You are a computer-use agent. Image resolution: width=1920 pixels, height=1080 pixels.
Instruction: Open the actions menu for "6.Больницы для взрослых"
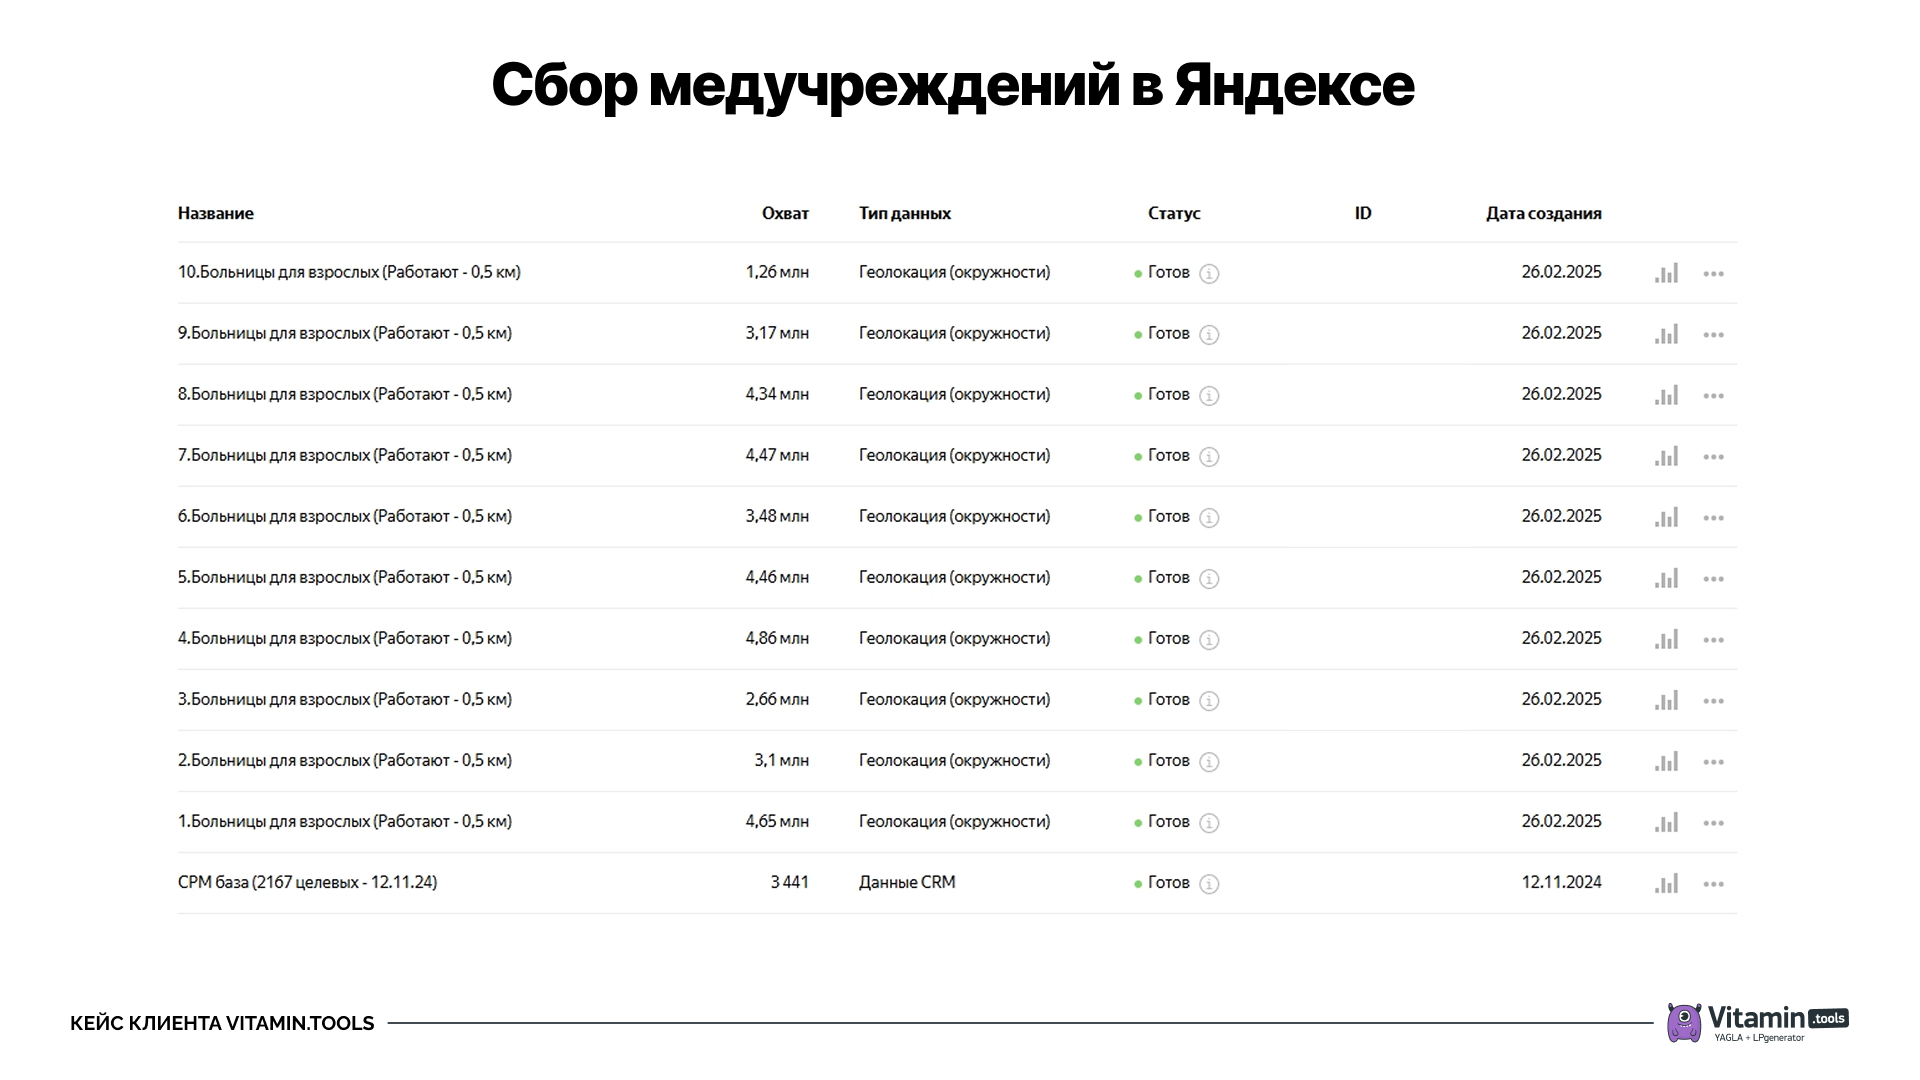tap(1714, 517)
